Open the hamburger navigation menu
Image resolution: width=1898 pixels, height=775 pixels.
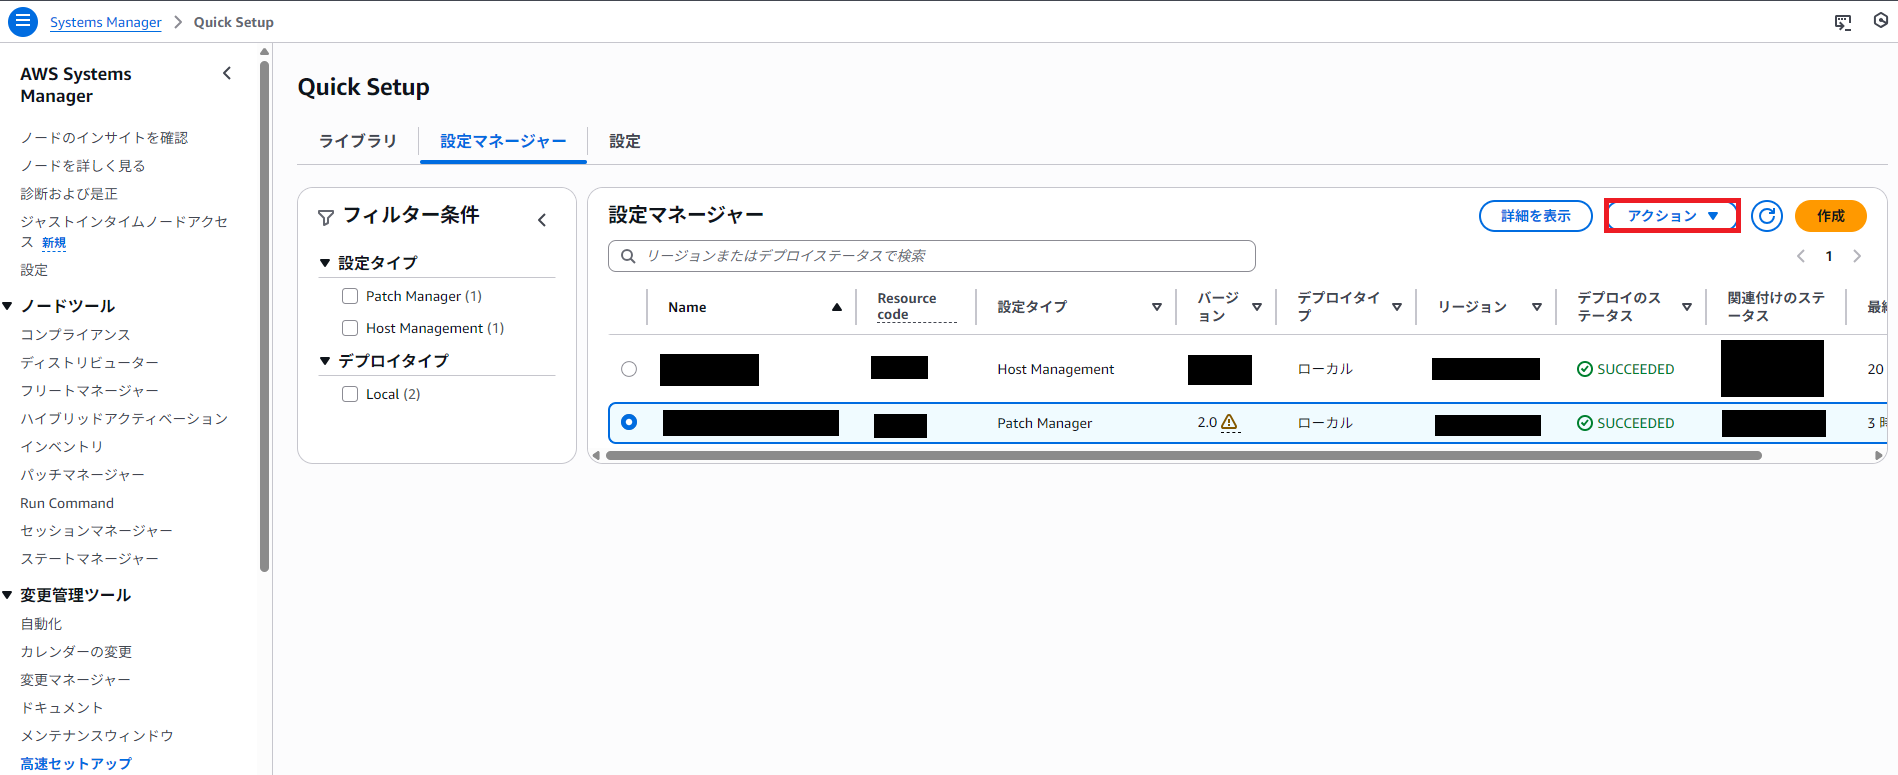click(22, 21)
